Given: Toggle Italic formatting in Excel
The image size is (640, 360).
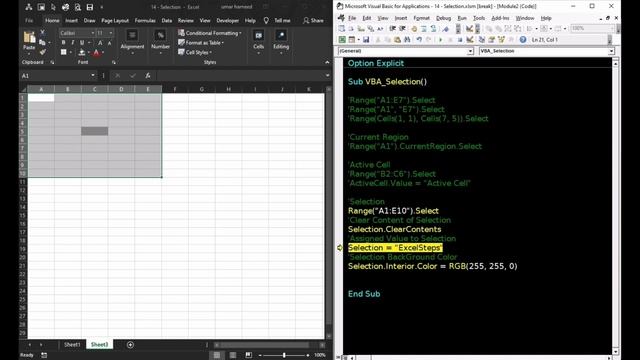Looking at the screenshot, I should pos(73,42).
